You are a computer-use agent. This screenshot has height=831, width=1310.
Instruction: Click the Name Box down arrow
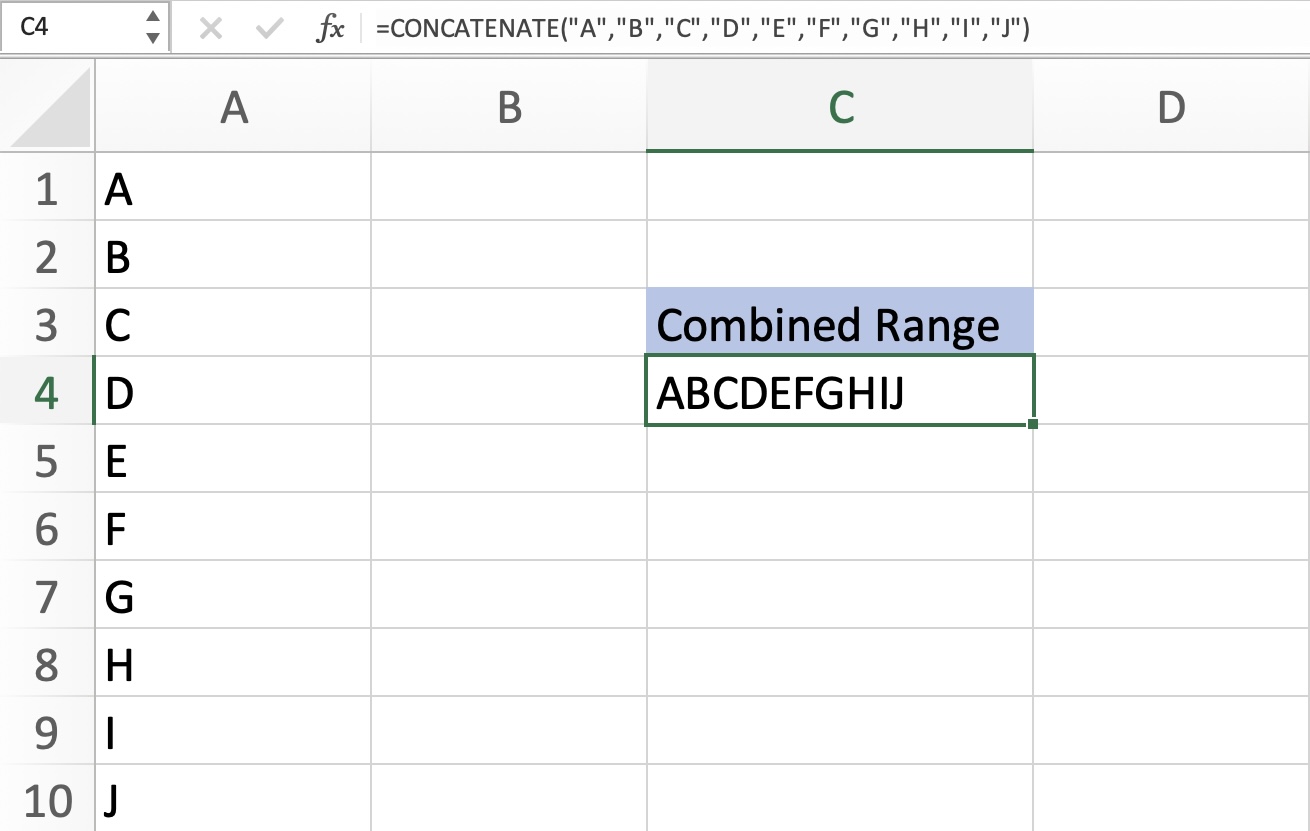point(152,38)
